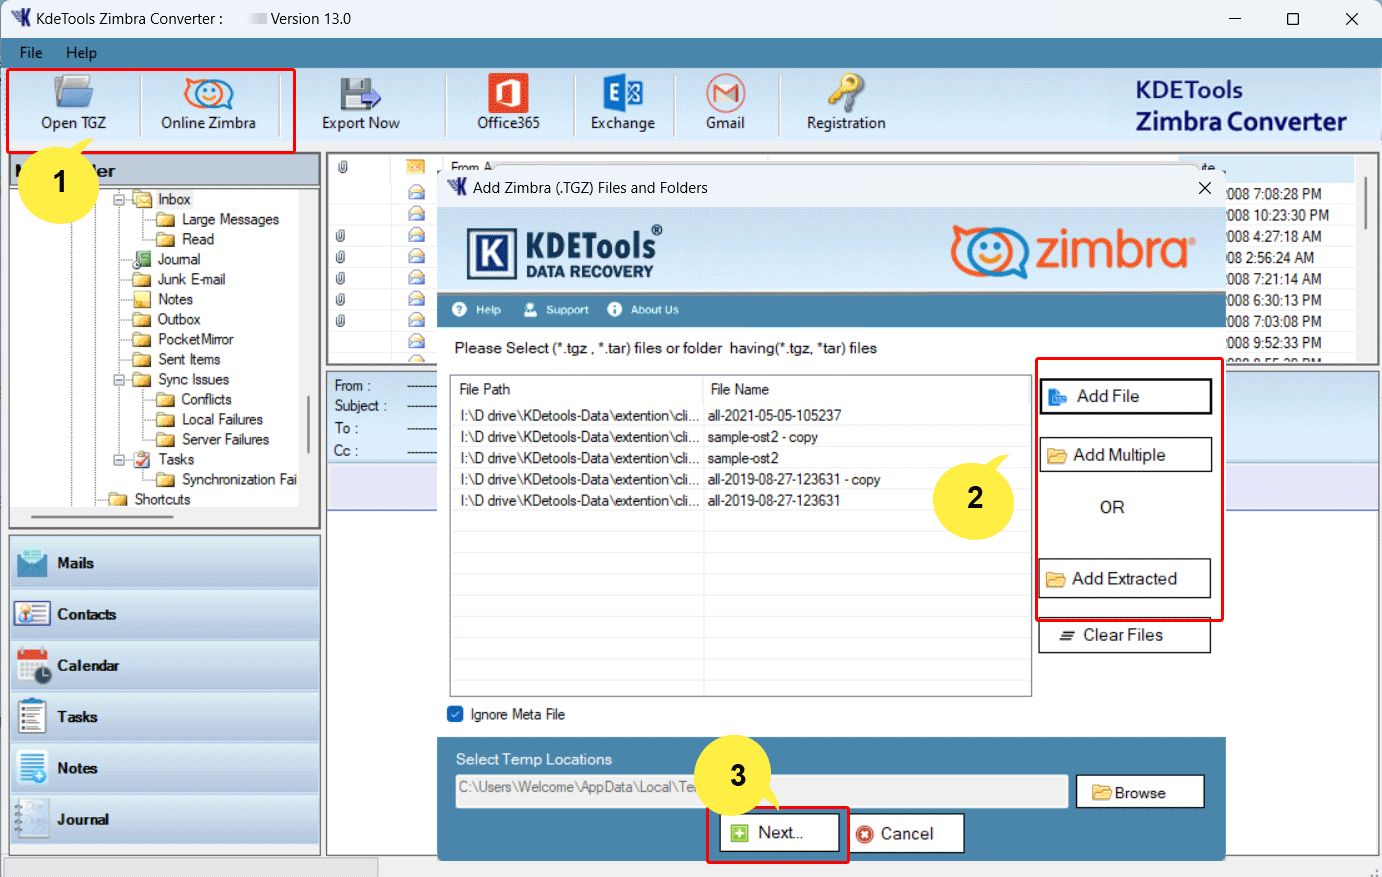Click the File Name column header
Screen dimensions: 1382x877
tap(866, 389)
